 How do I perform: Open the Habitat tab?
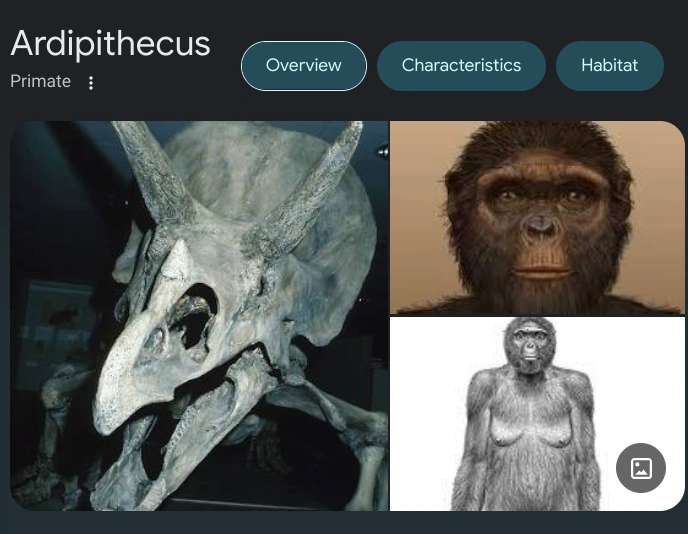click(609, 66)
